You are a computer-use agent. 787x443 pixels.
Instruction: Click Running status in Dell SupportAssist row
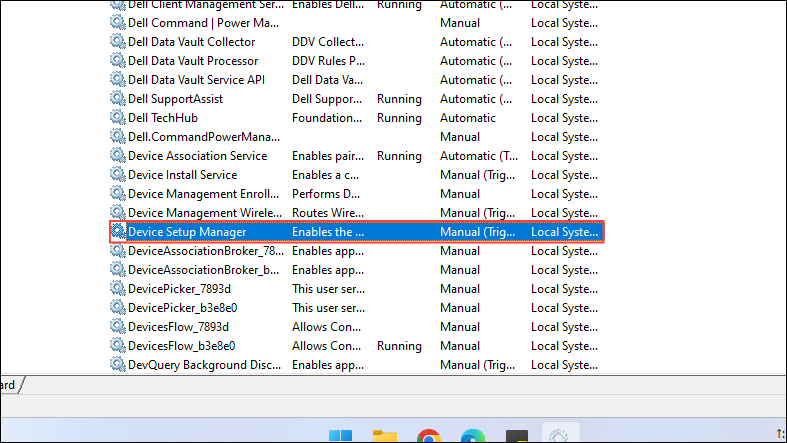click(399, 99)
